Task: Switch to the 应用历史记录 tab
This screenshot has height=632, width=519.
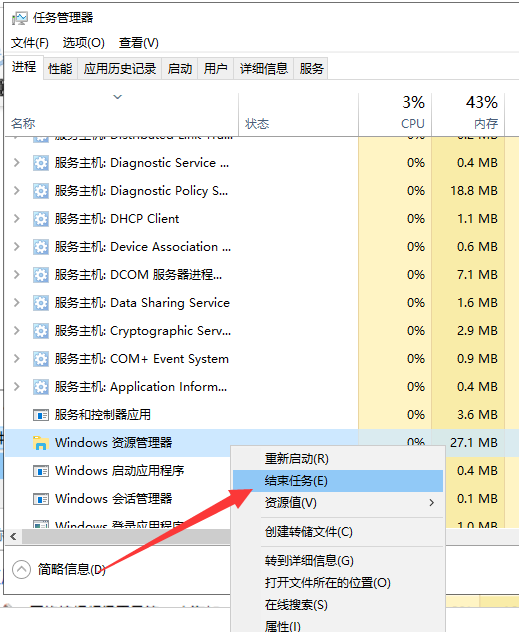Action: 120,69
